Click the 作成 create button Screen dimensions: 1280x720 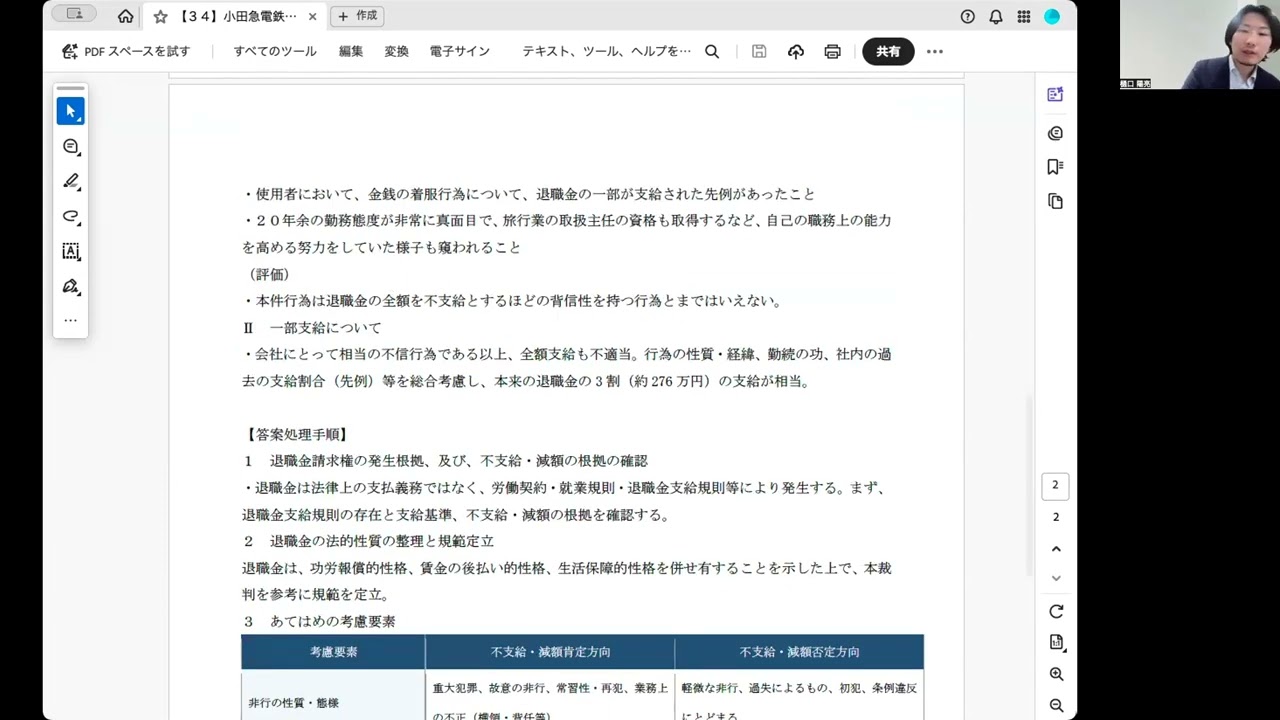(358, 16)
